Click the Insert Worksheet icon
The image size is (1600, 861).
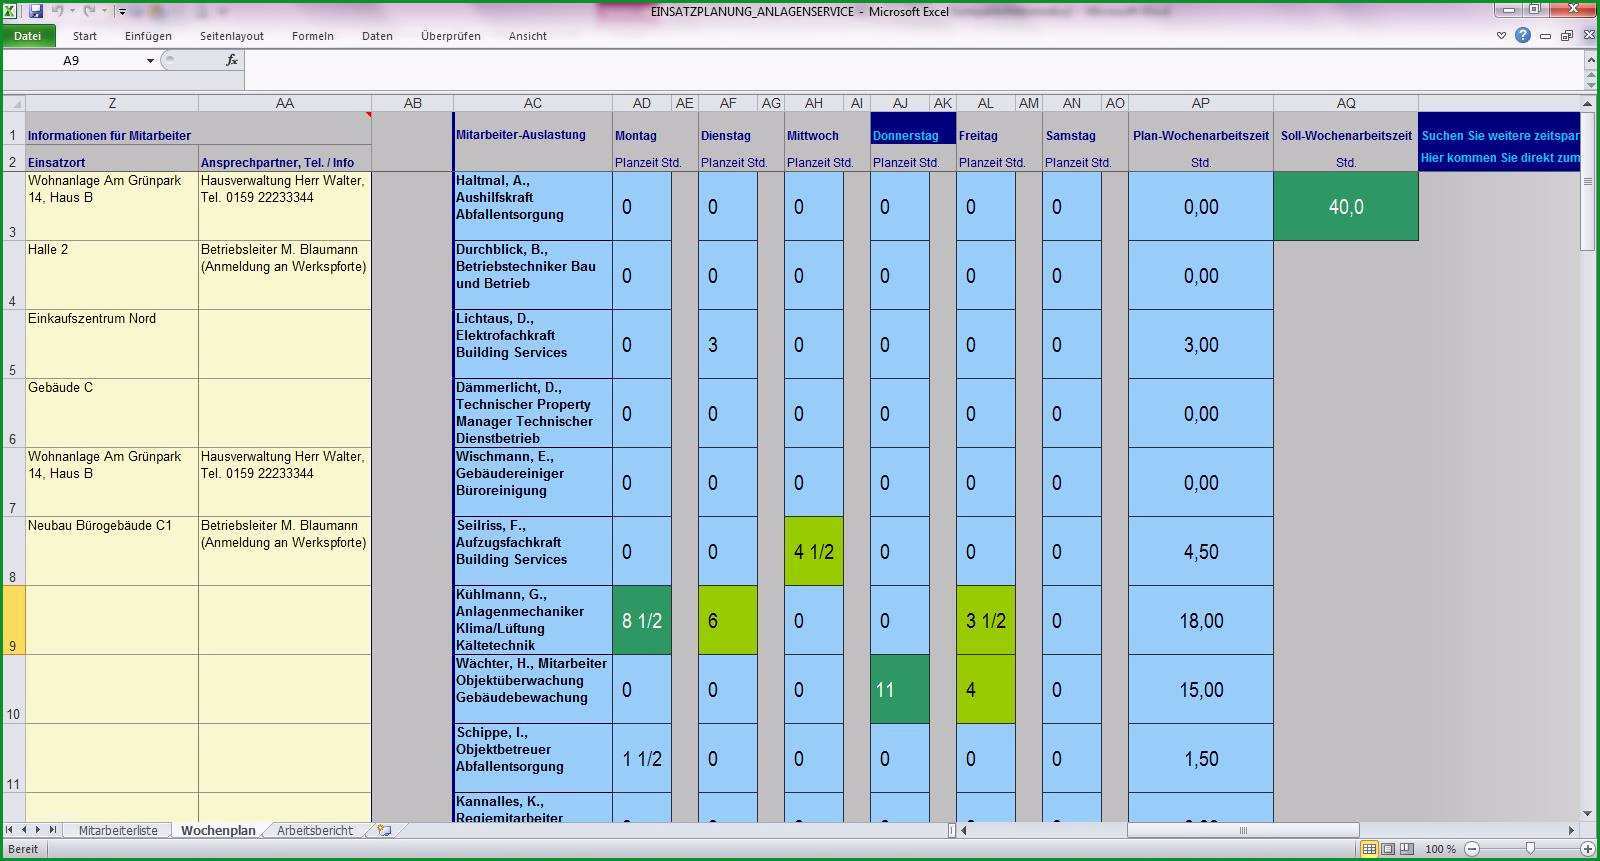tap(384, 830)
